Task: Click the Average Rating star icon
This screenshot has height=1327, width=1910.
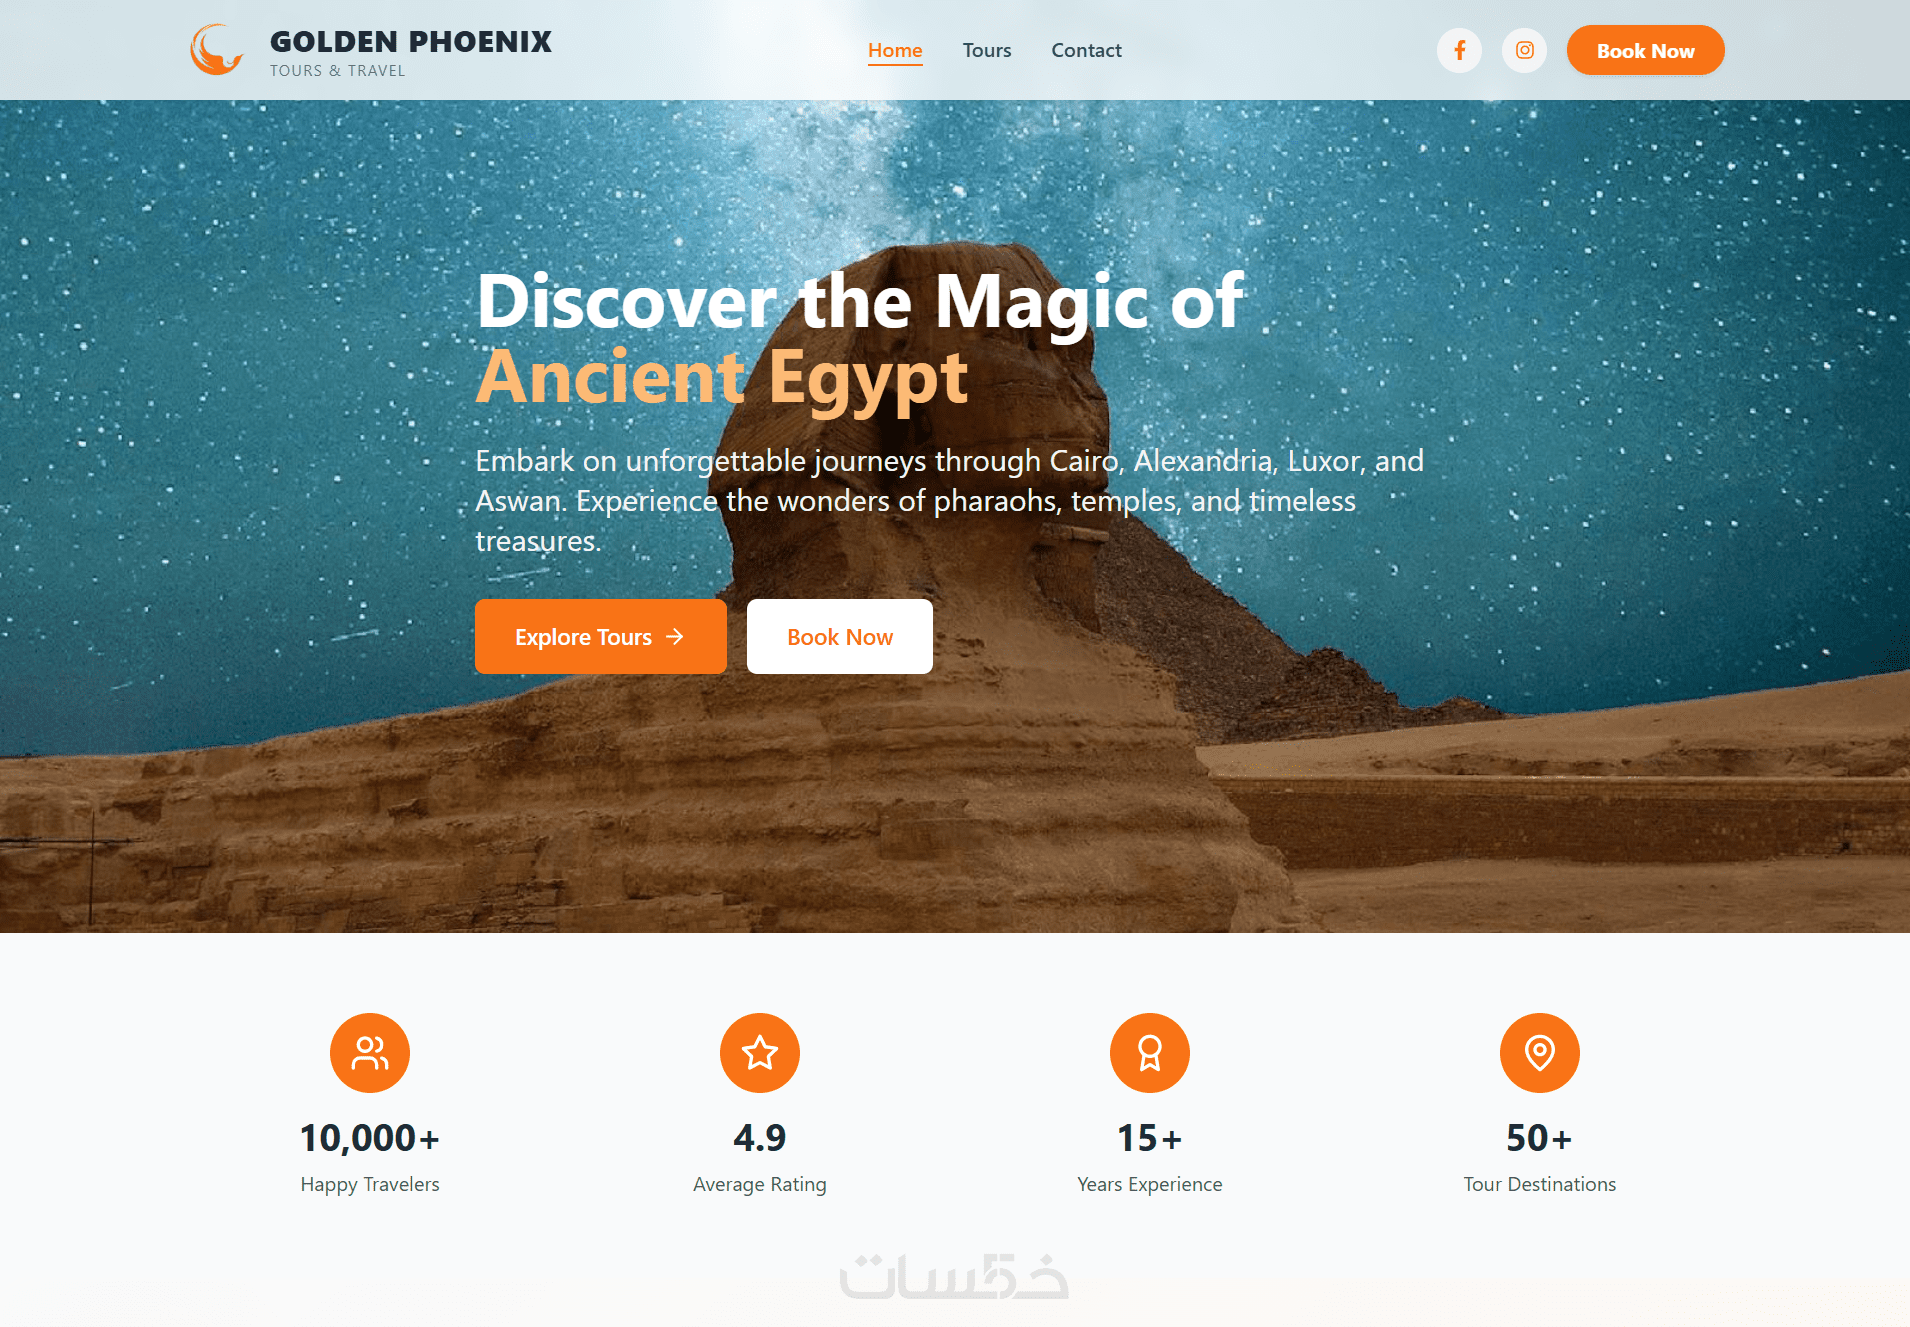Action: [x=760, y=1053]
